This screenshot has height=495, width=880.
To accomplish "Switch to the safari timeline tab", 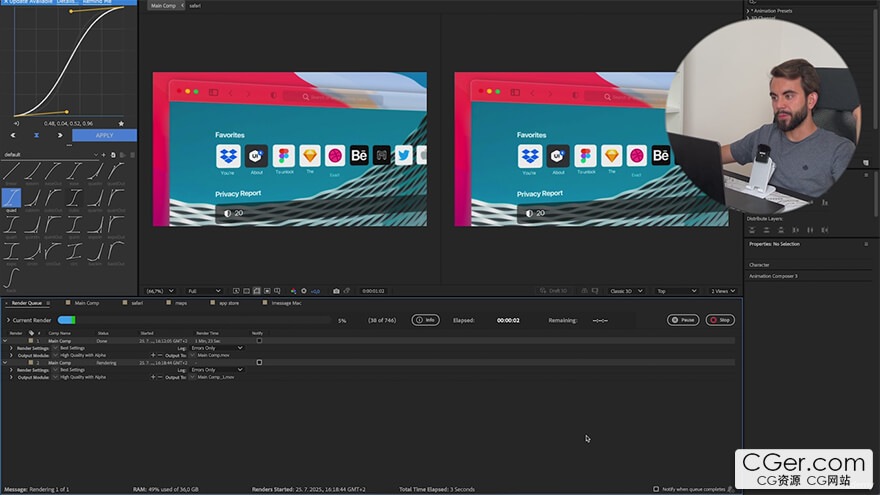I will coord(137,302).
